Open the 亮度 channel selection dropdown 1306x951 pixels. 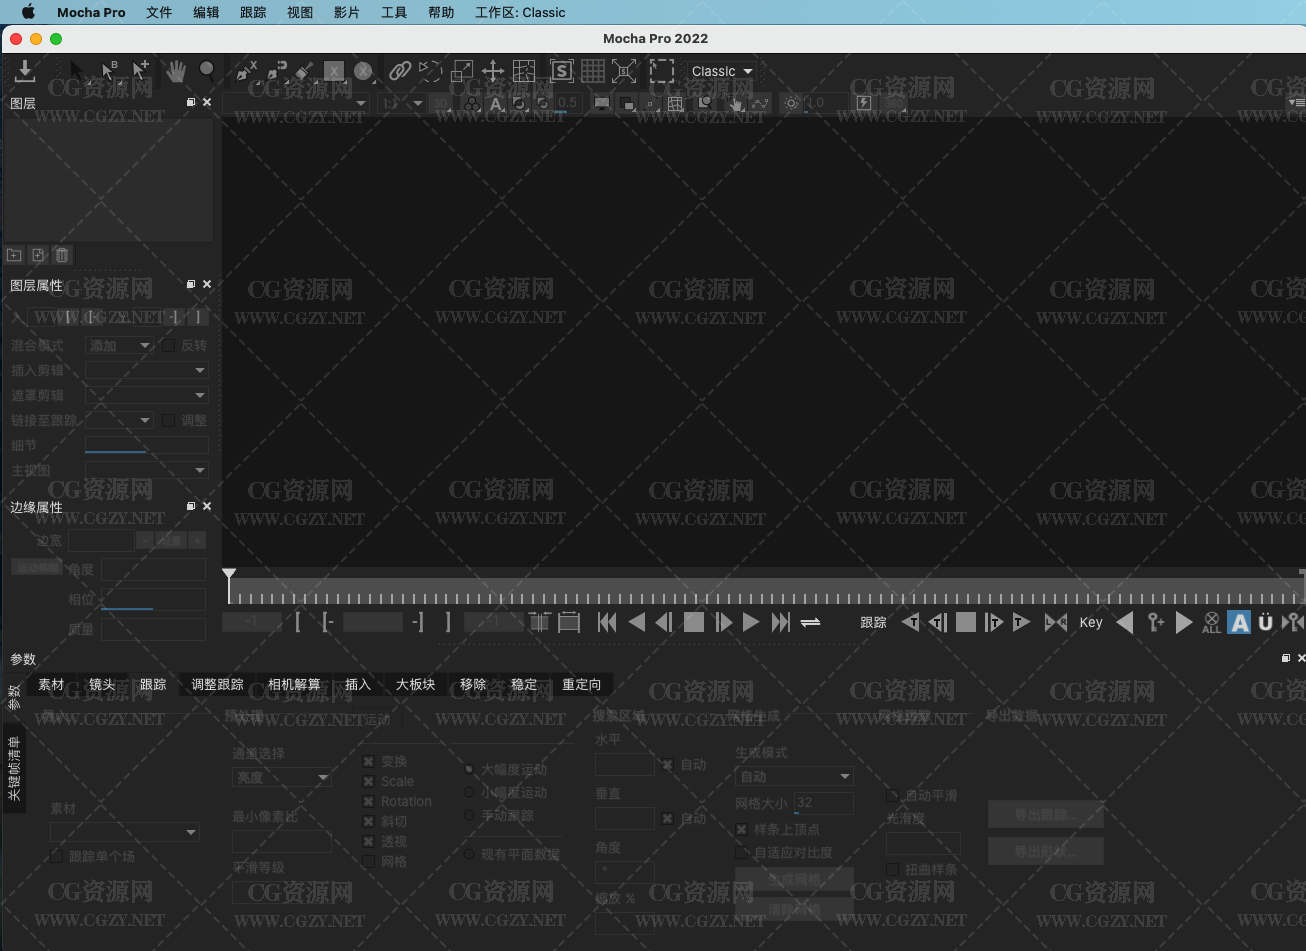click(281, 778)
